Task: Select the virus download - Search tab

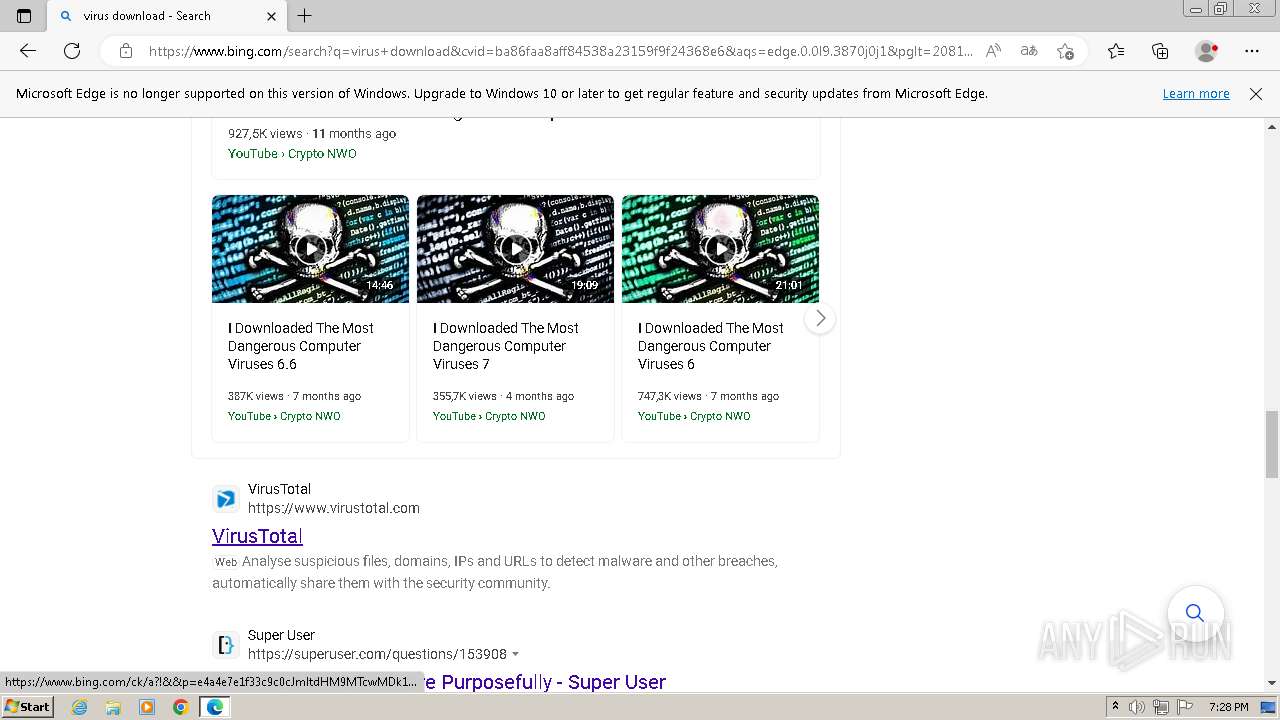Action: (165, 16)
